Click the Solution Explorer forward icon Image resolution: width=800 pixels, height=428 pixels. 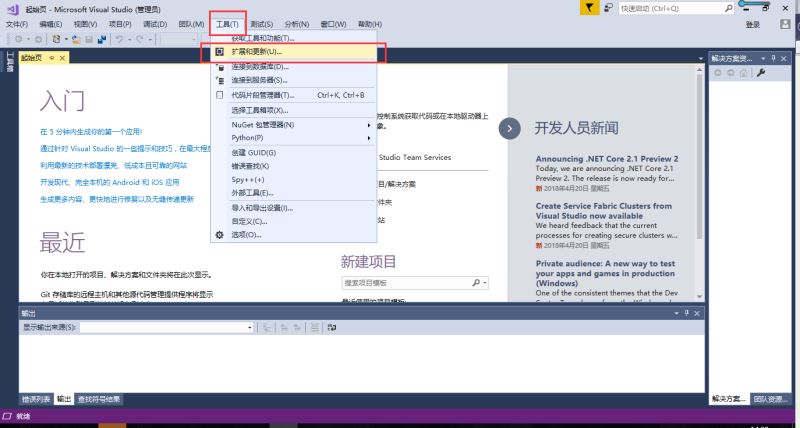pos(731,73)
